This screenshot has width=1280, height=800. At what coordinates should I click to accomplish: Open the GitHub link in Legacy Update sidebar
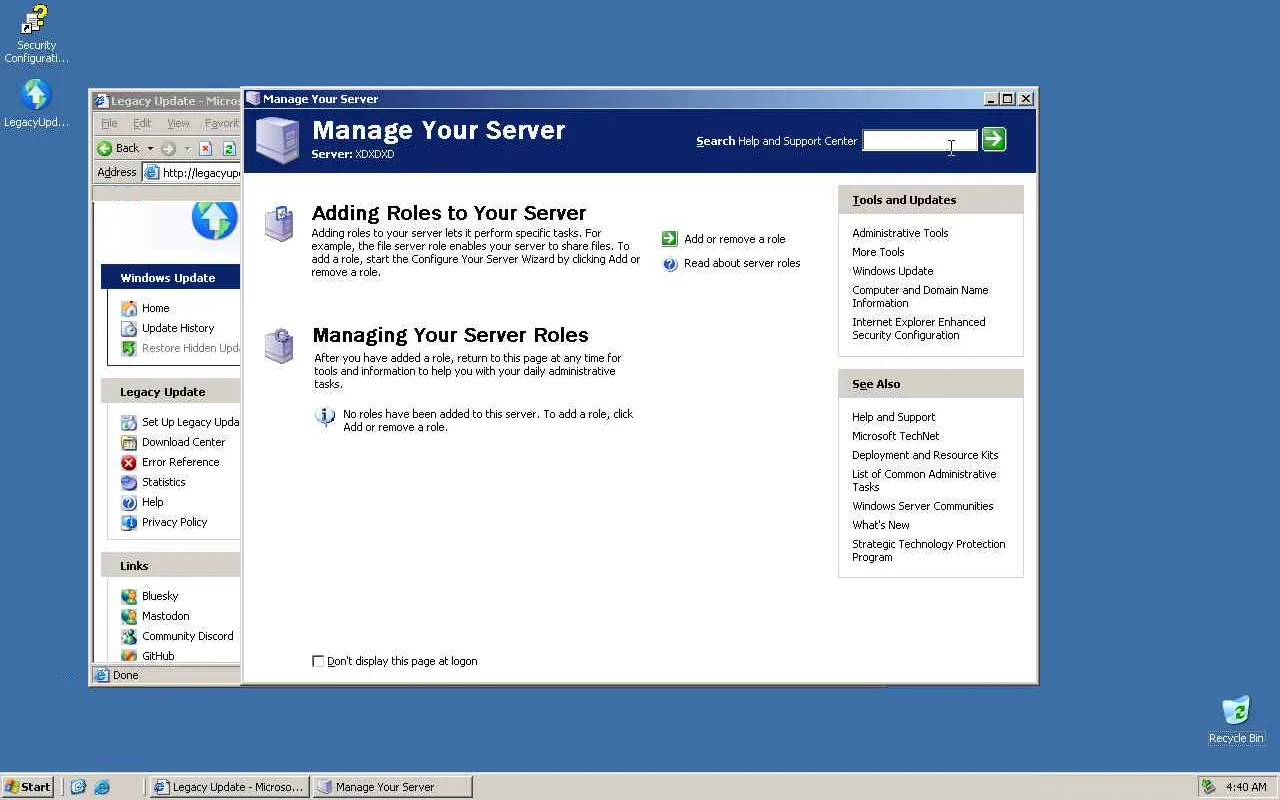tap(158, 656)
